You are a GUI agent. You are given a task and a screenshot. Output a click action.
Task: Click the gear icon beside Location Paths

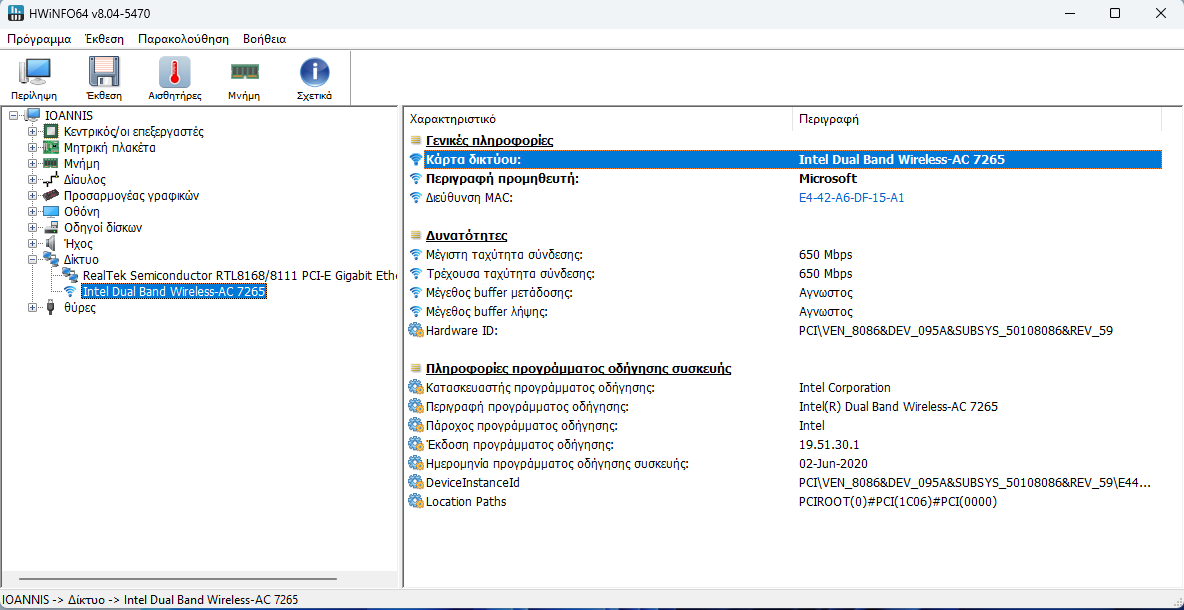coord(415,501)
